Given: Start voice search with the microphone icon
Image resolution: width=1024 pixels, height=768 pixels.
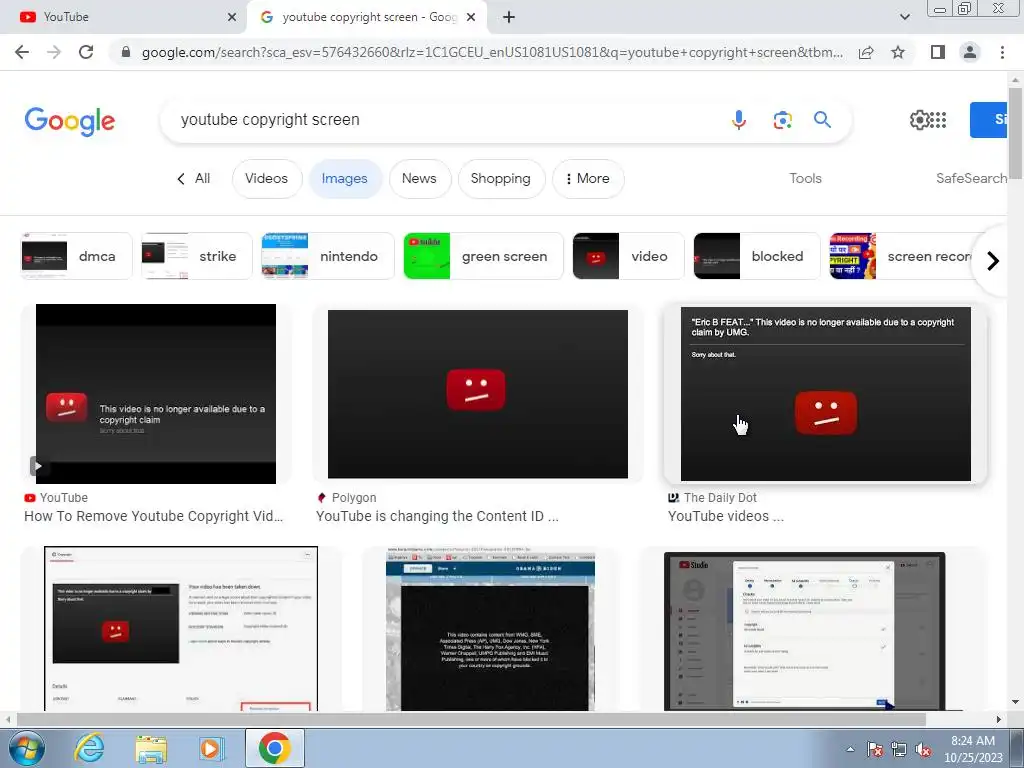Looking at the screenshot, I should pos(739,120).
